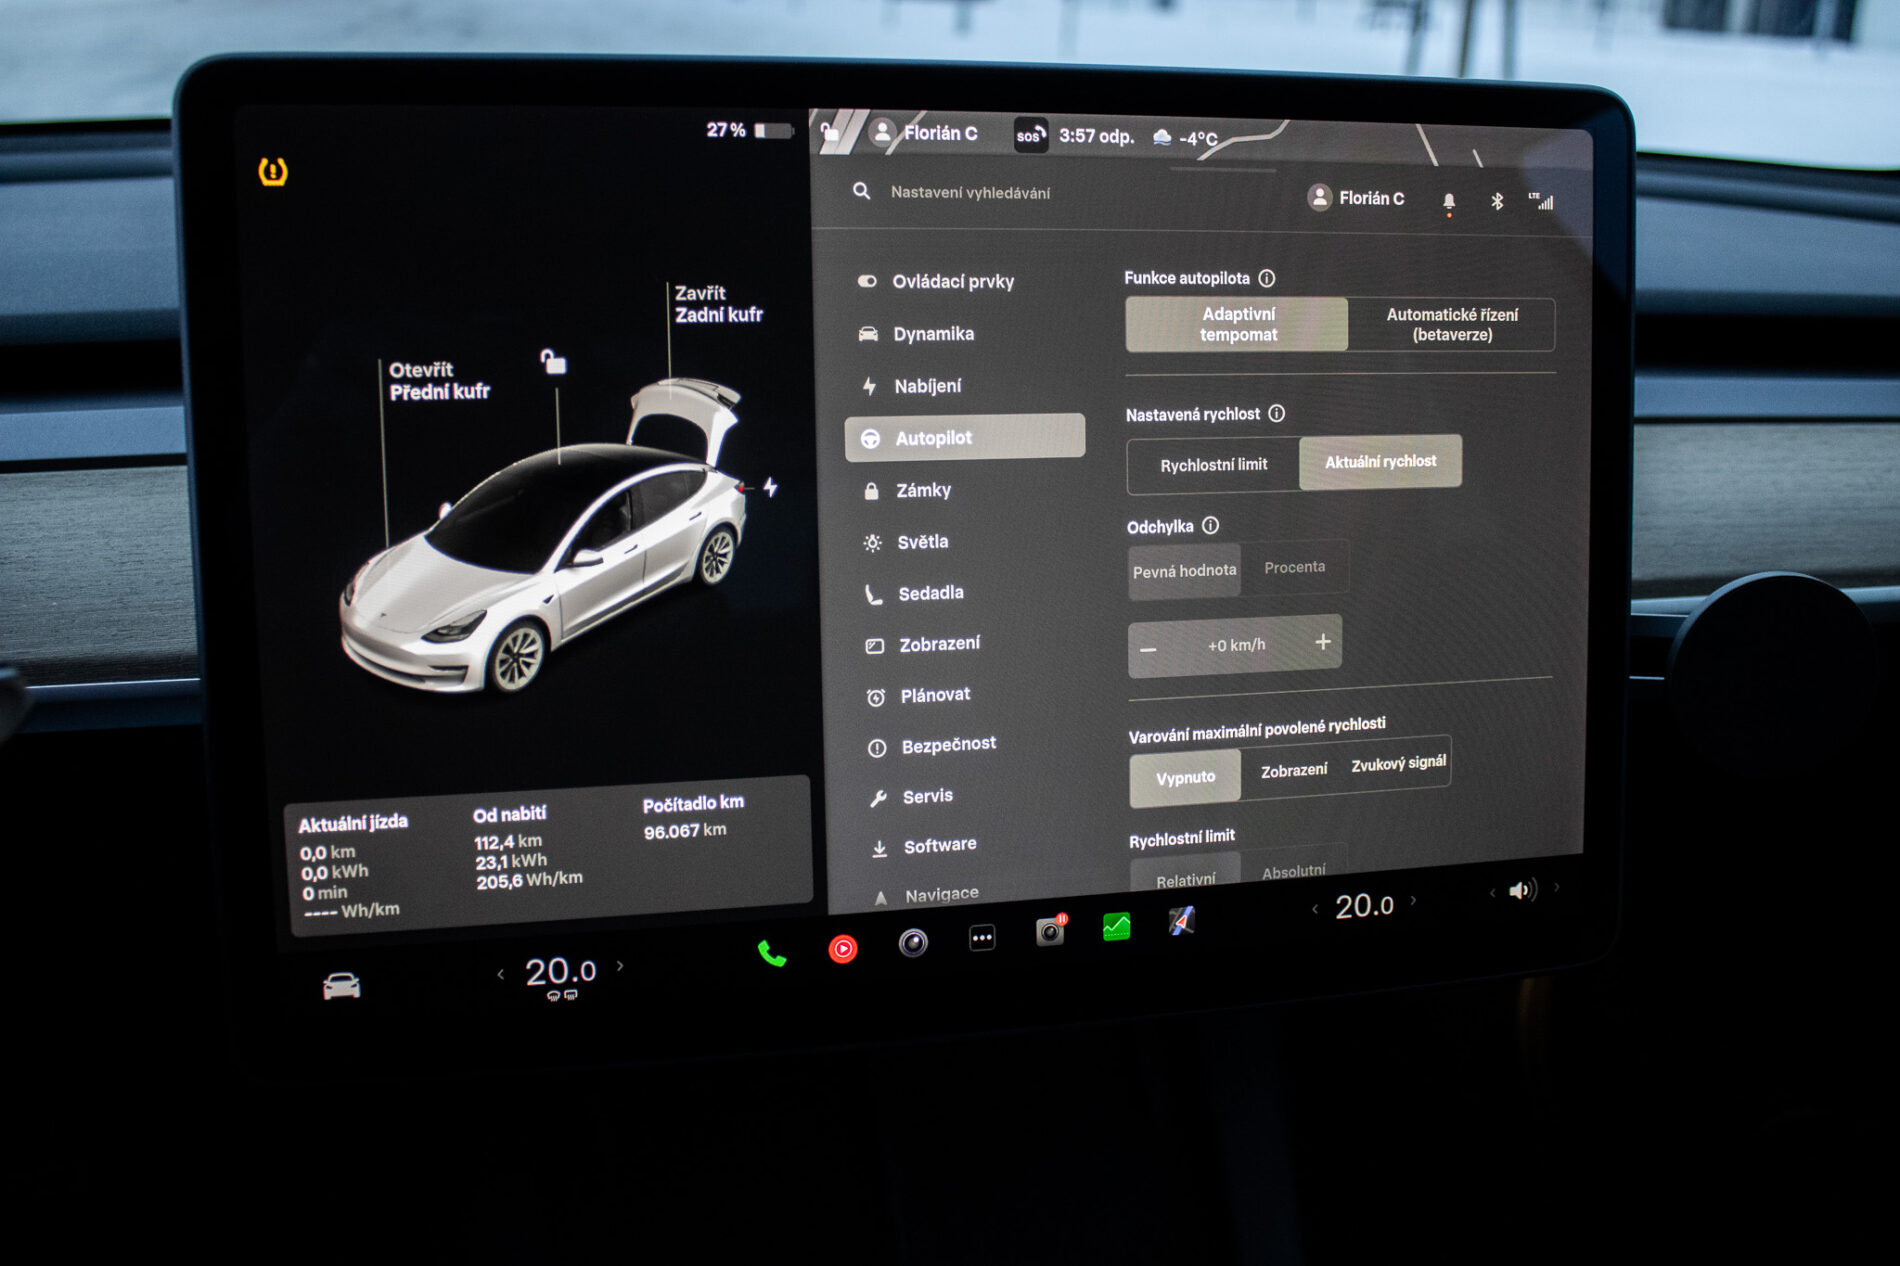
Task: Decrease passenger temperature with left chevron
Action: pos(1315,908)
